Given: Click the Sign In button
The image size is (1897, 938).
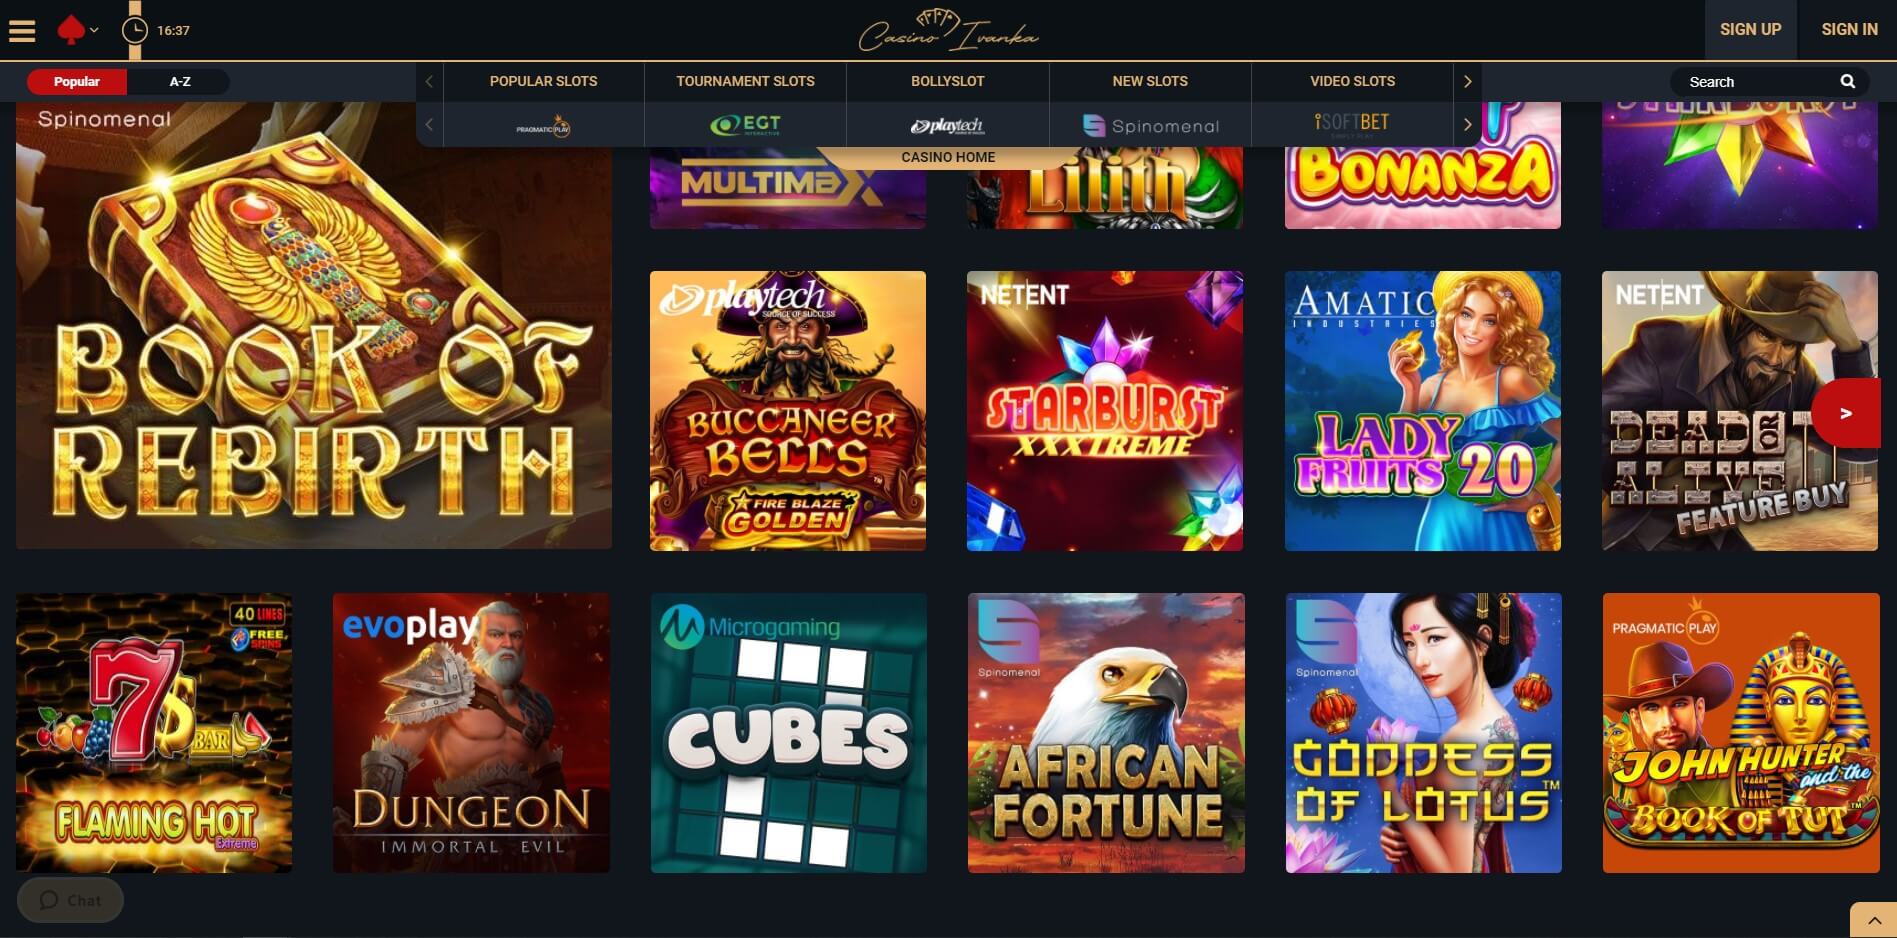Looking at the screenshot, I should (x=1849, y=30).
